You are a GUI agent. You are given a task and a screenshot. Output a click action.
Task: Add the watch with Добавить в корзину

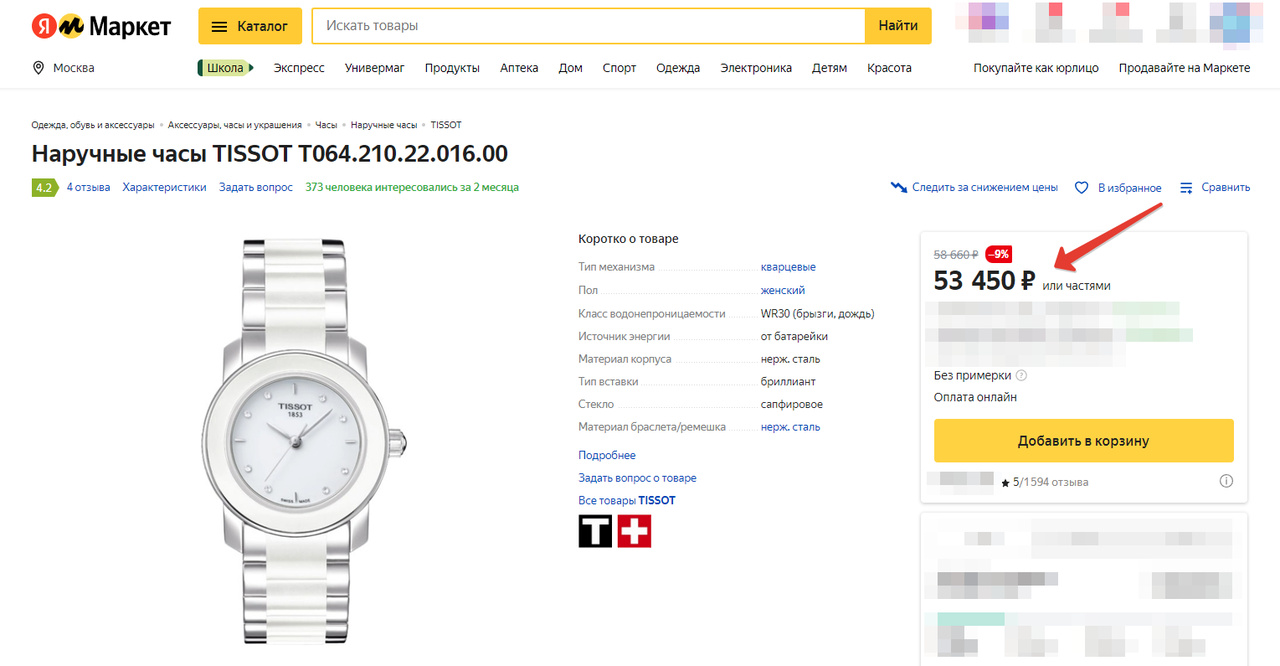tap(1083, 441)
